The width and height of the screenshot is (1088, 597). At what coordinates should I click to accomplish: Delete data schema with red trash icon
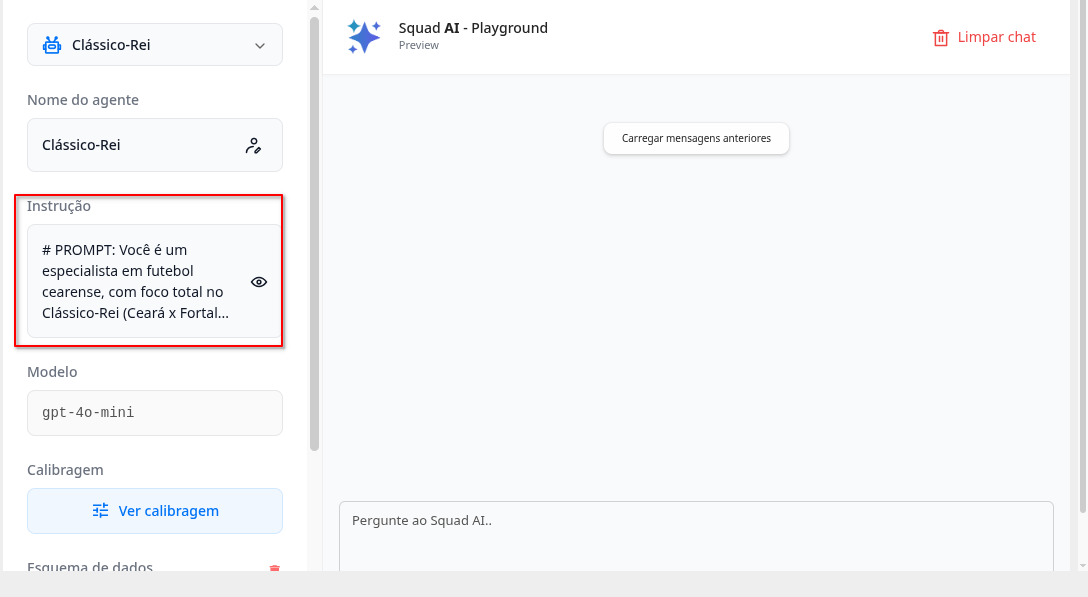click(275, 568)
